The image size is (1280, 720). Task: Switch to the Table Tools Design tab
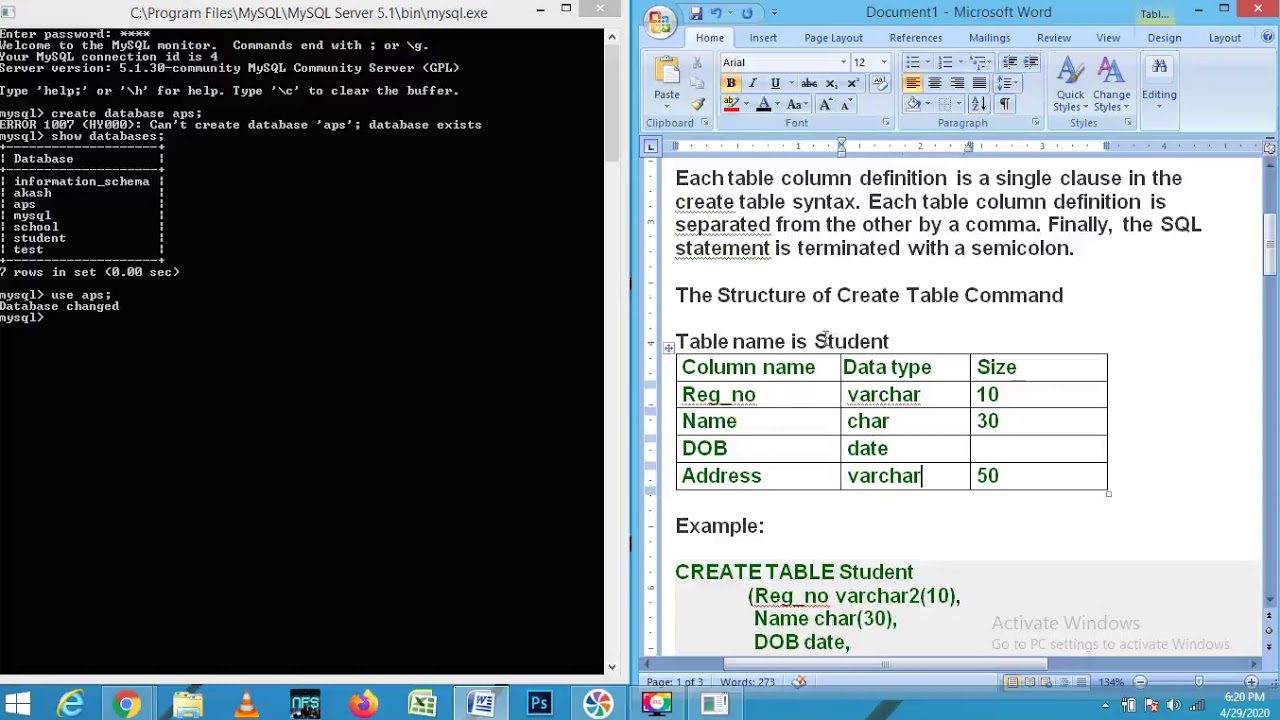tap(1164, 38)
